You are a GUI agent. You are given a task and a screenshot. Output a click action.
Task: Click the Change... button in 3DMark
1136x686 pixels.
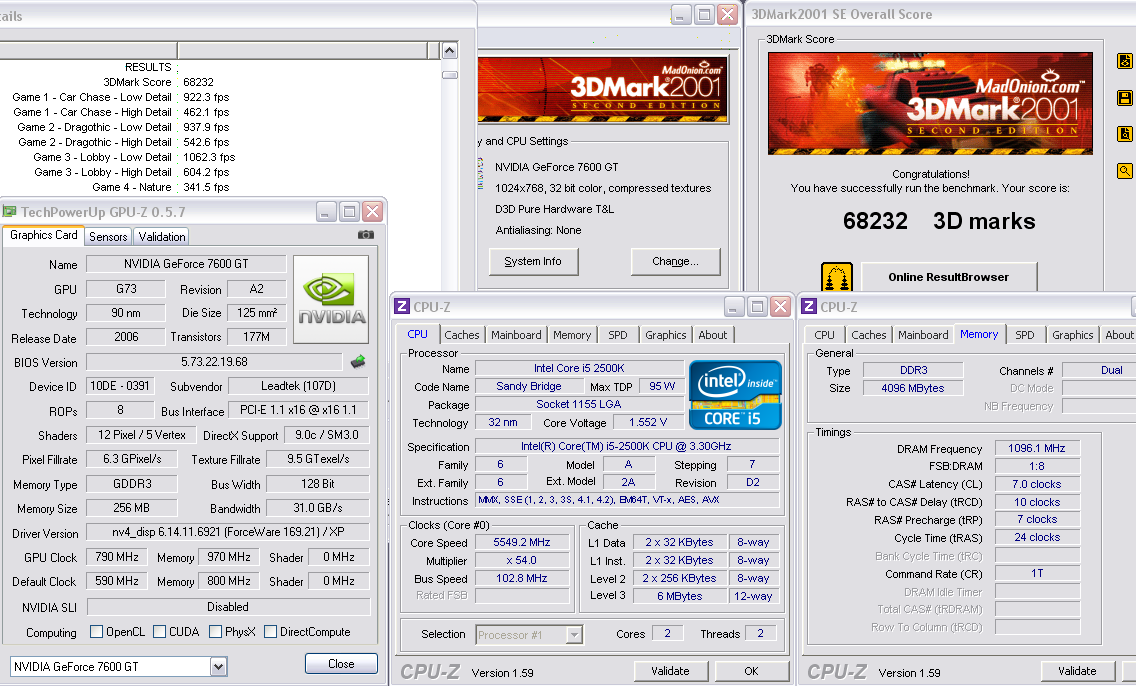pos(675,262)
